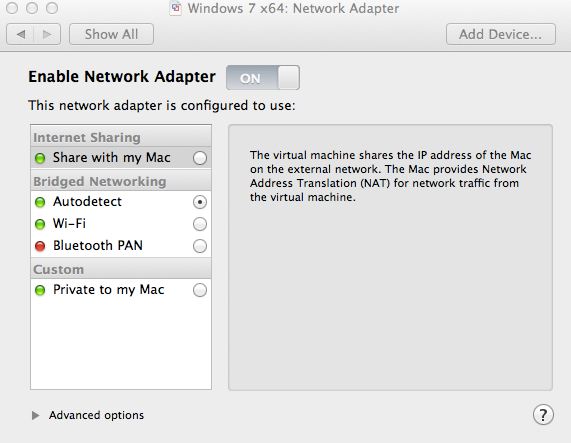Viewport: 571px width, 443px height.
Task: Click the 'Bridged Networking' section header
Action: (x=121, y=181)
